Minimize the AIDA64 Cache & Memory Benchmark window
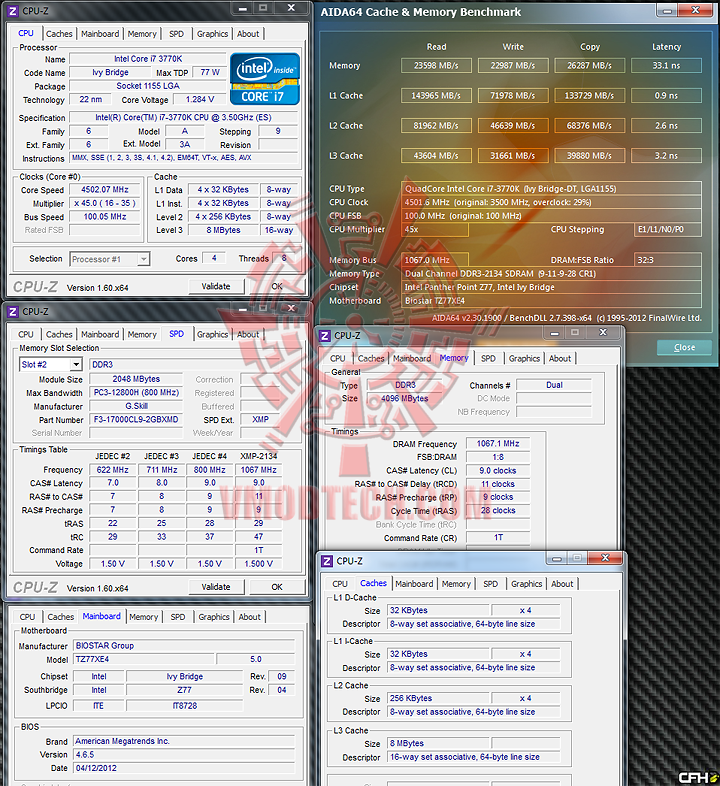The height and width of the screenshot is (786, 720). tap(667, 10)
